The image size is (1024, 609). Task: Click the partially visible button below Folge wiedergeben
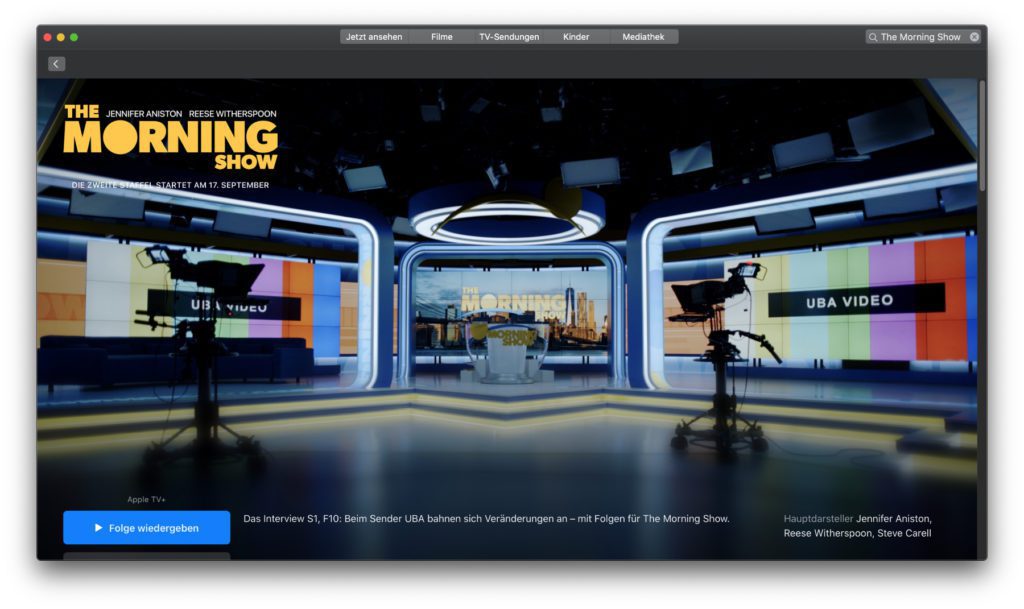pyautogui.click(x=146, y=556)
